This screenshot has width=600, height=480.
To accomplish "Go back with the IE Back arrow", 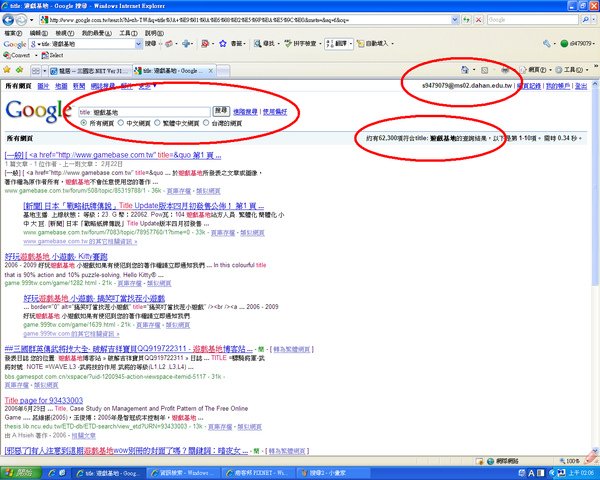I will pos(8,20).
